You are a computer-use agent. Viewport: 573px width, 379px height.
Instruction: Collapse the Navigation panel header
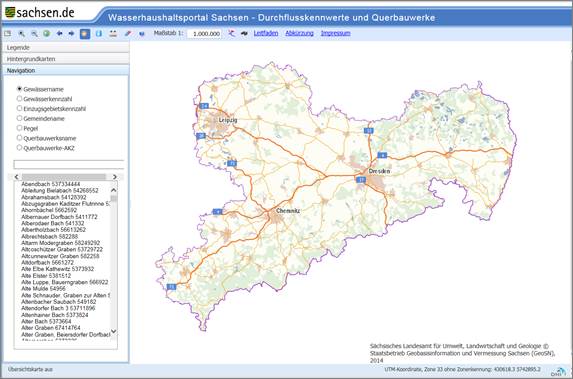tap(66, 70)
